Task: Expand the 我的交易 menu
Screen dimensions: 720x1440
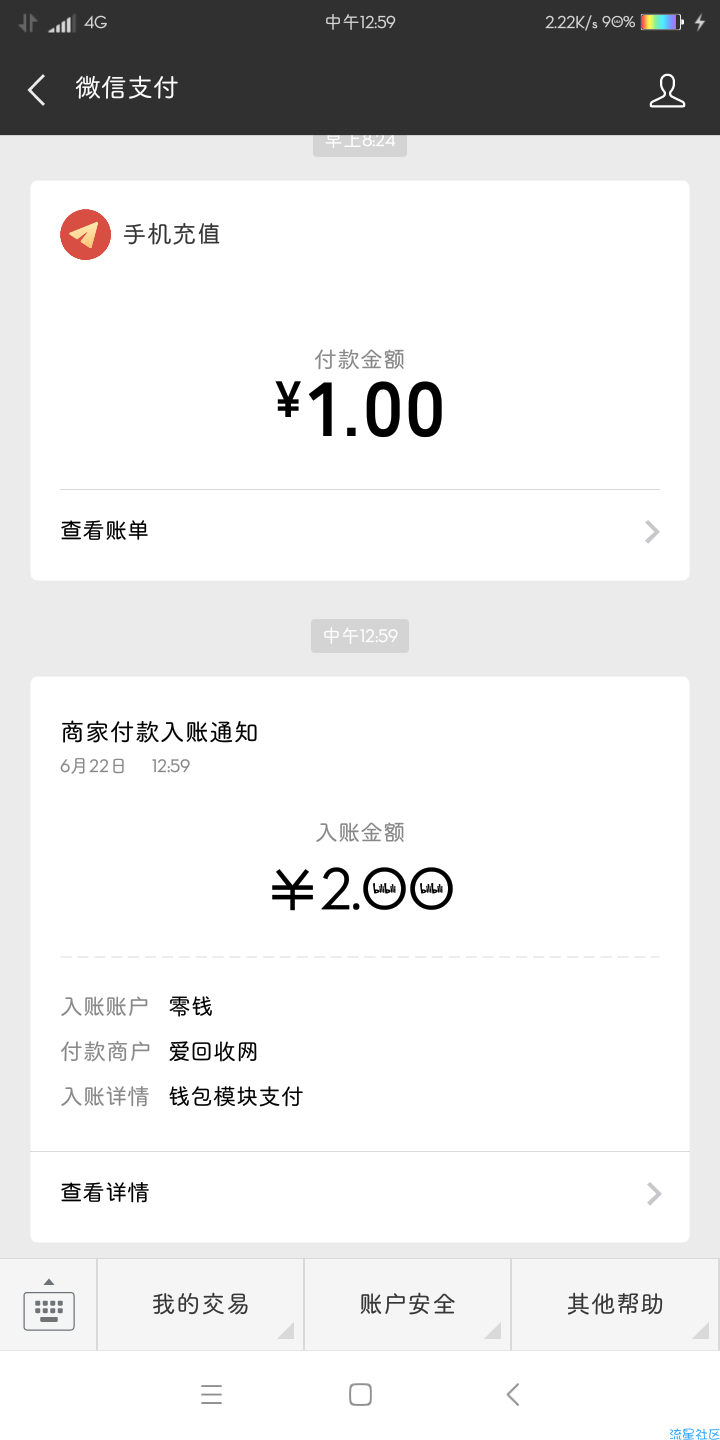Action: tap(200, 1305)
